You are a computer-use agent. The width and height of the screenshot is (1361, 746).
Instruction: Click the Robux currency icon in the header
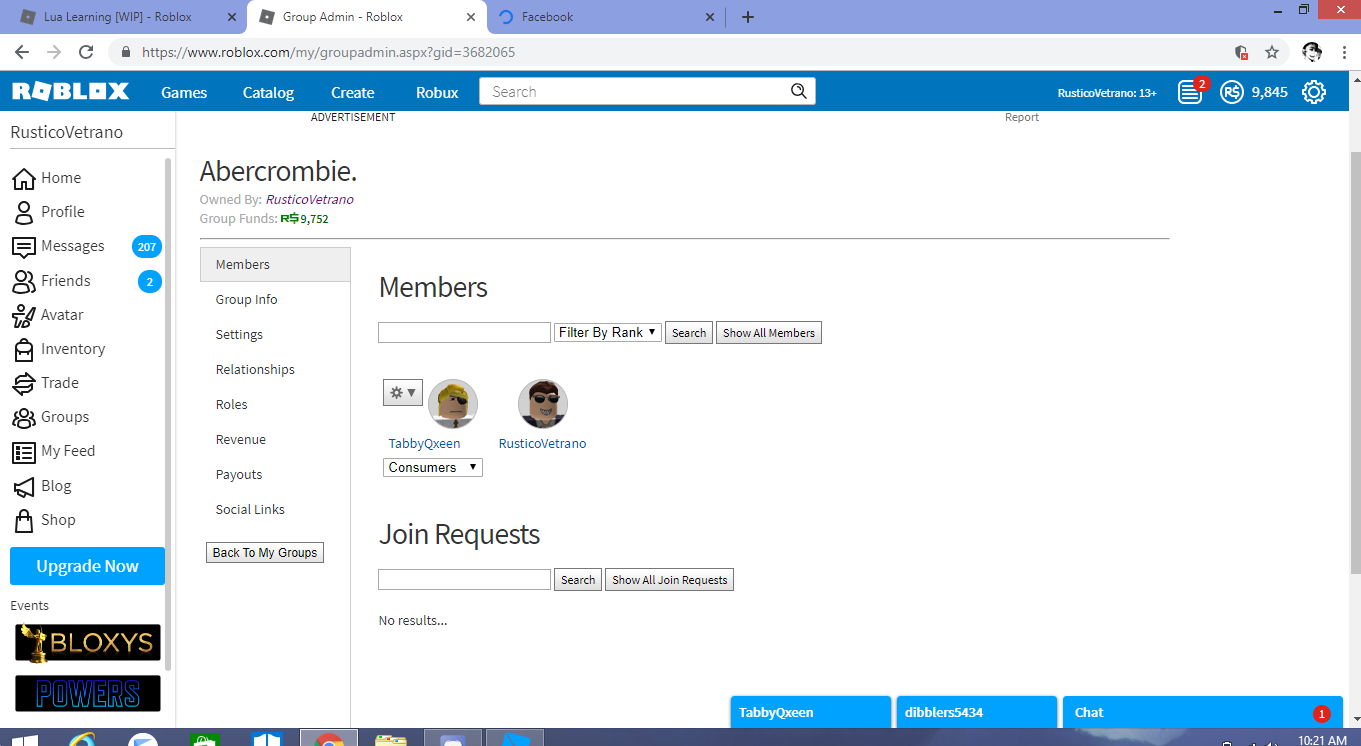[1232, 92]
